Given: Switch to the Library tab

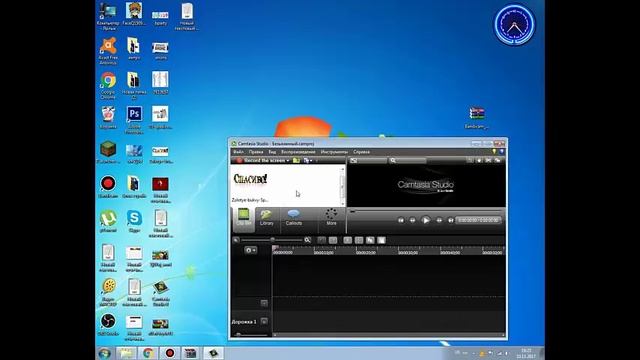Looking at the screenshot, I should (x=267, y=217).
